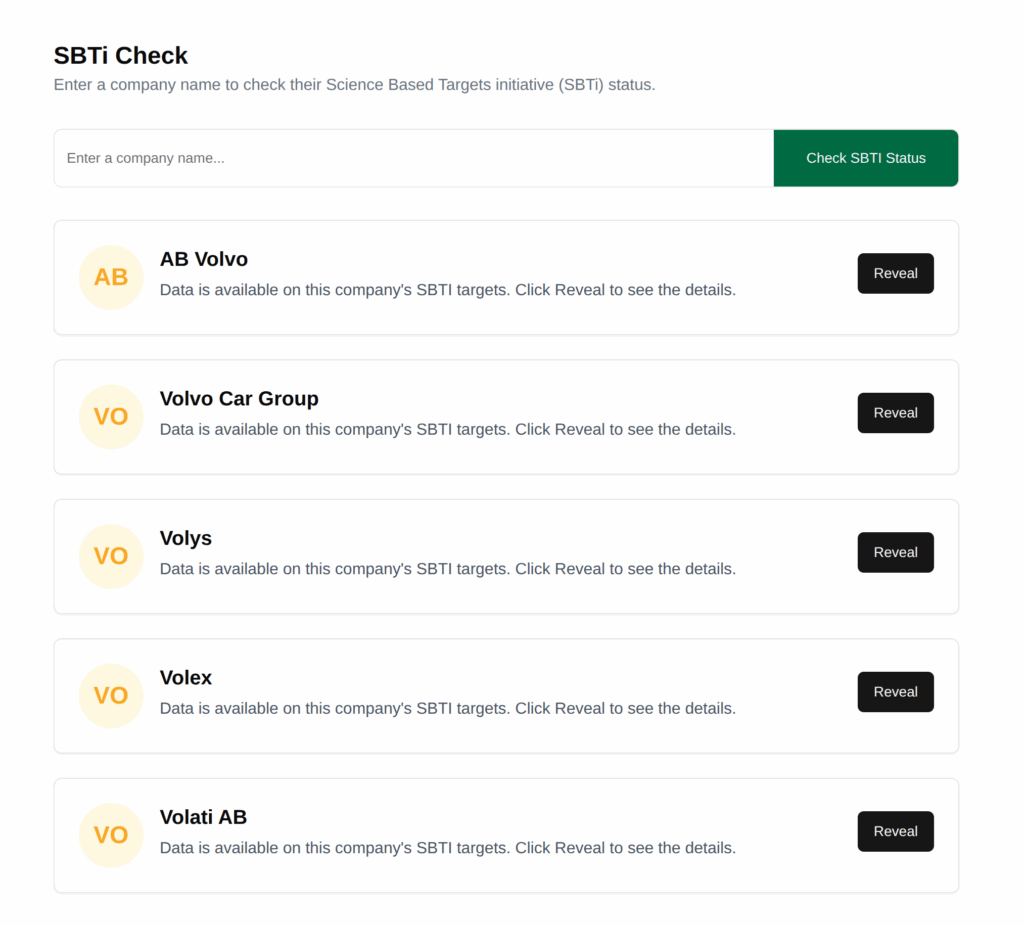1024x926 pixels.
Task: Click the AB Volvo company name text
Action: [x=203, y=259]
